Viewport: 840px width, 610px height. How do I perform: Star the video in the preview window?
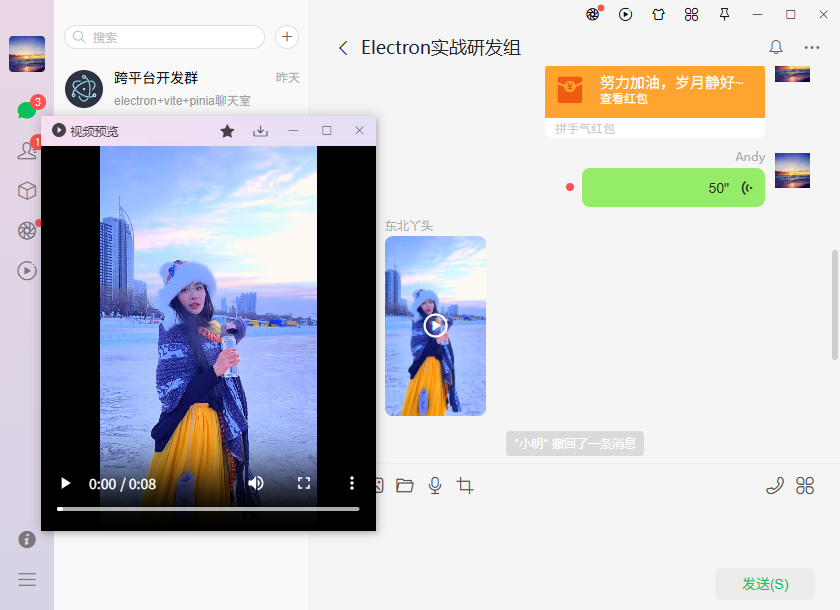point(227,130)
